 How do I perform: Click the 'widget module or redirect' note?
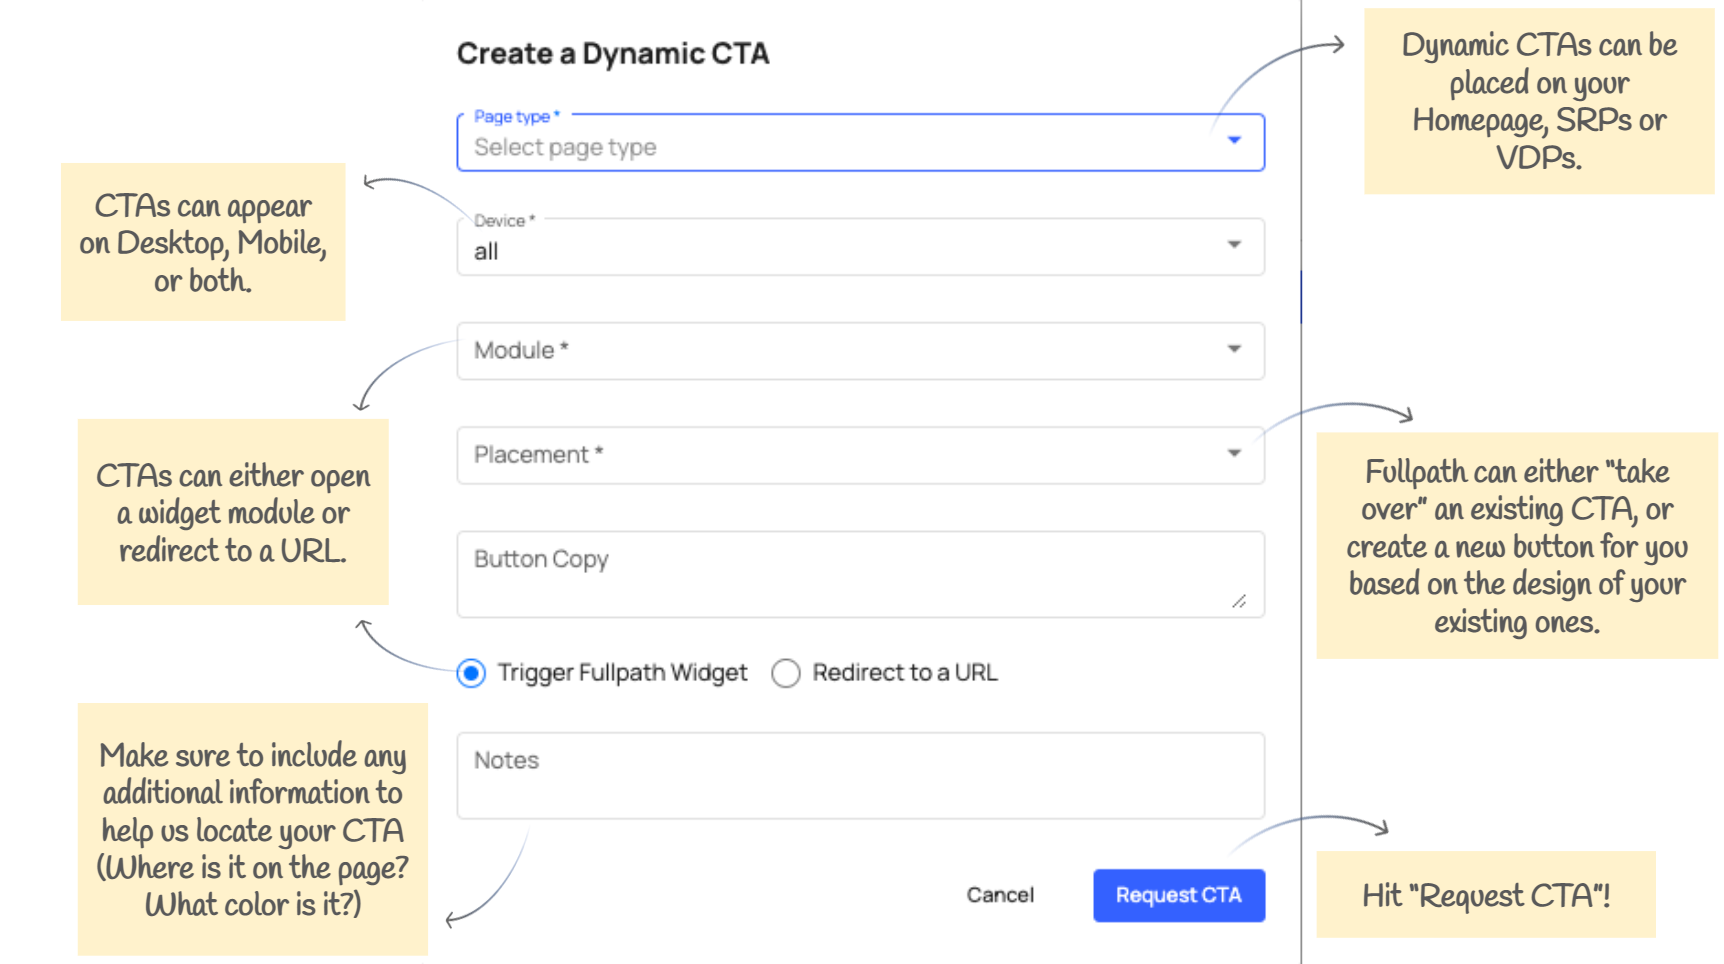233,512
